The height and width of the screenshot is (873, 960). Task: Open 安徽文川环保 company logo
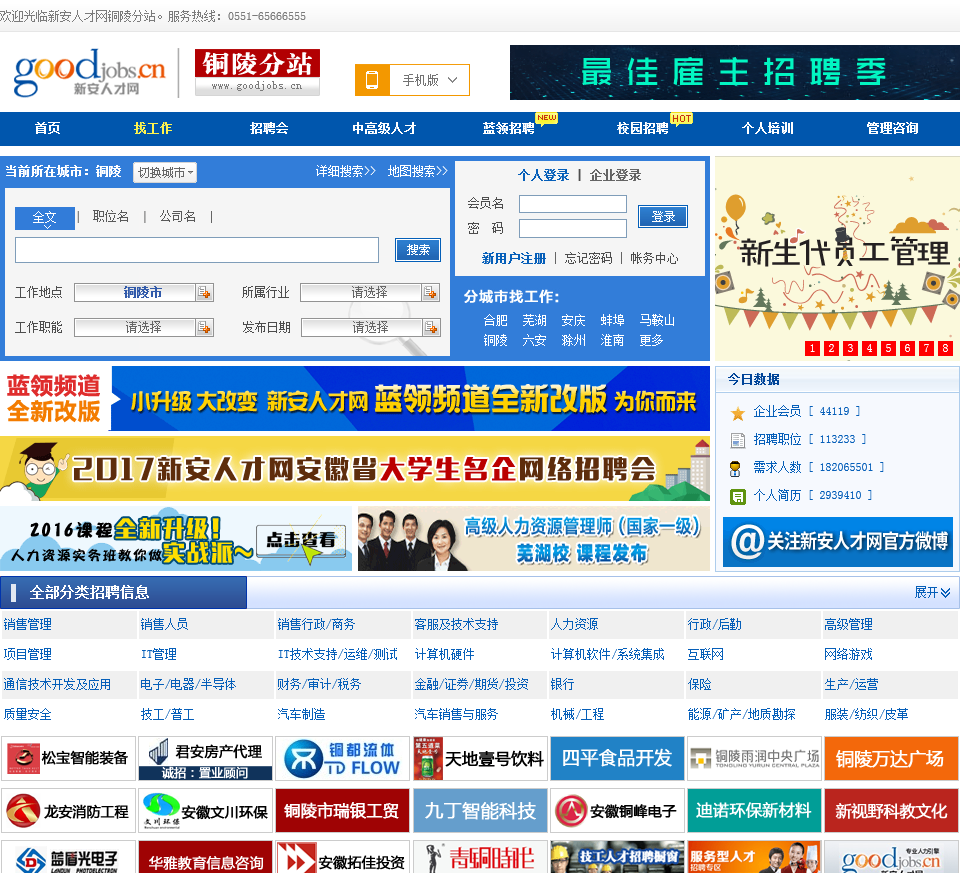pos(205,811)
